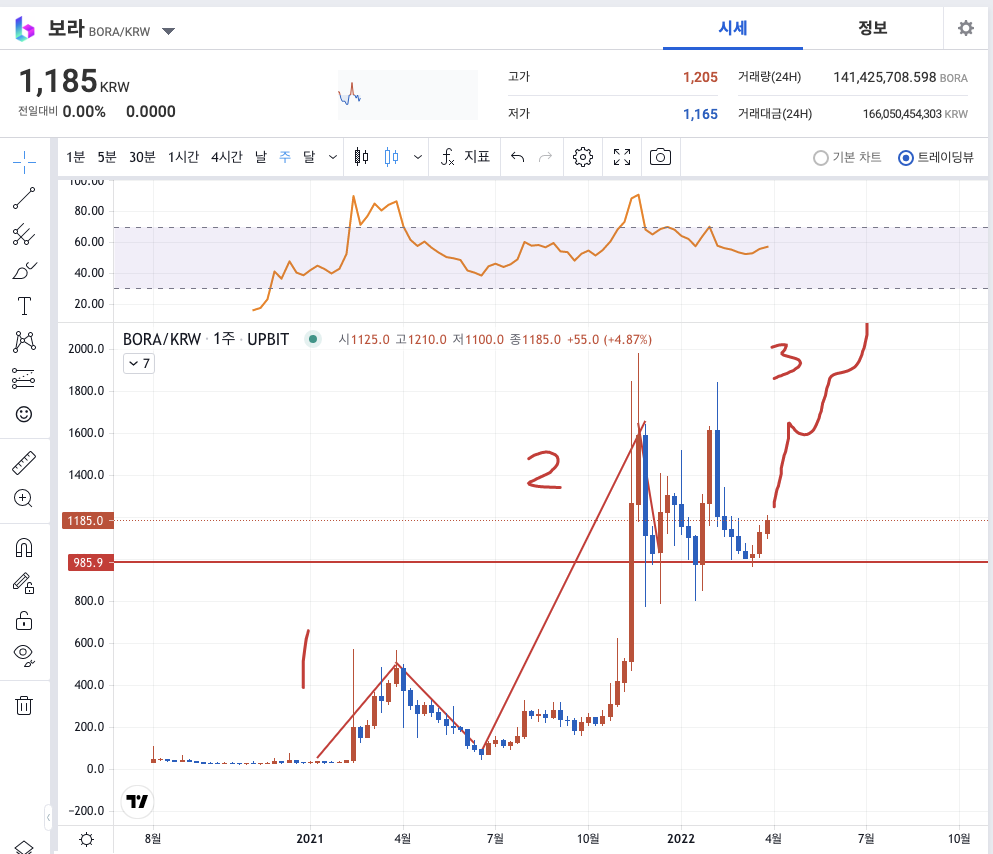Click the BORA/KRW 1주 UPBIT chart title

pos(206,339)
